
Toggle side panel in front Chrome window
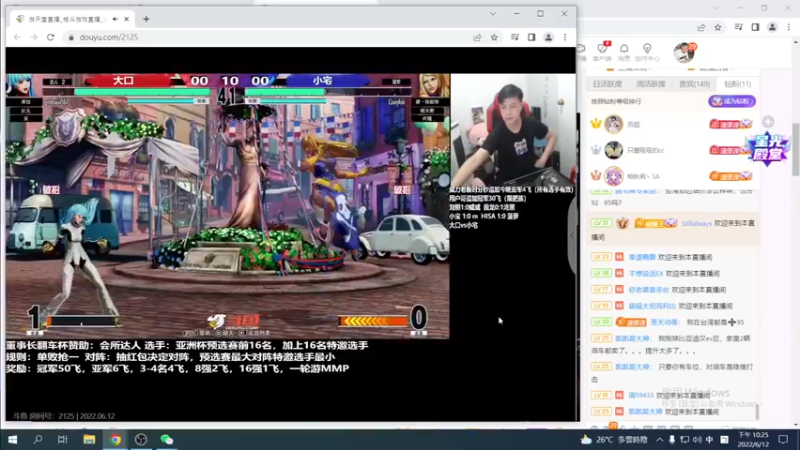pos(532,37)
